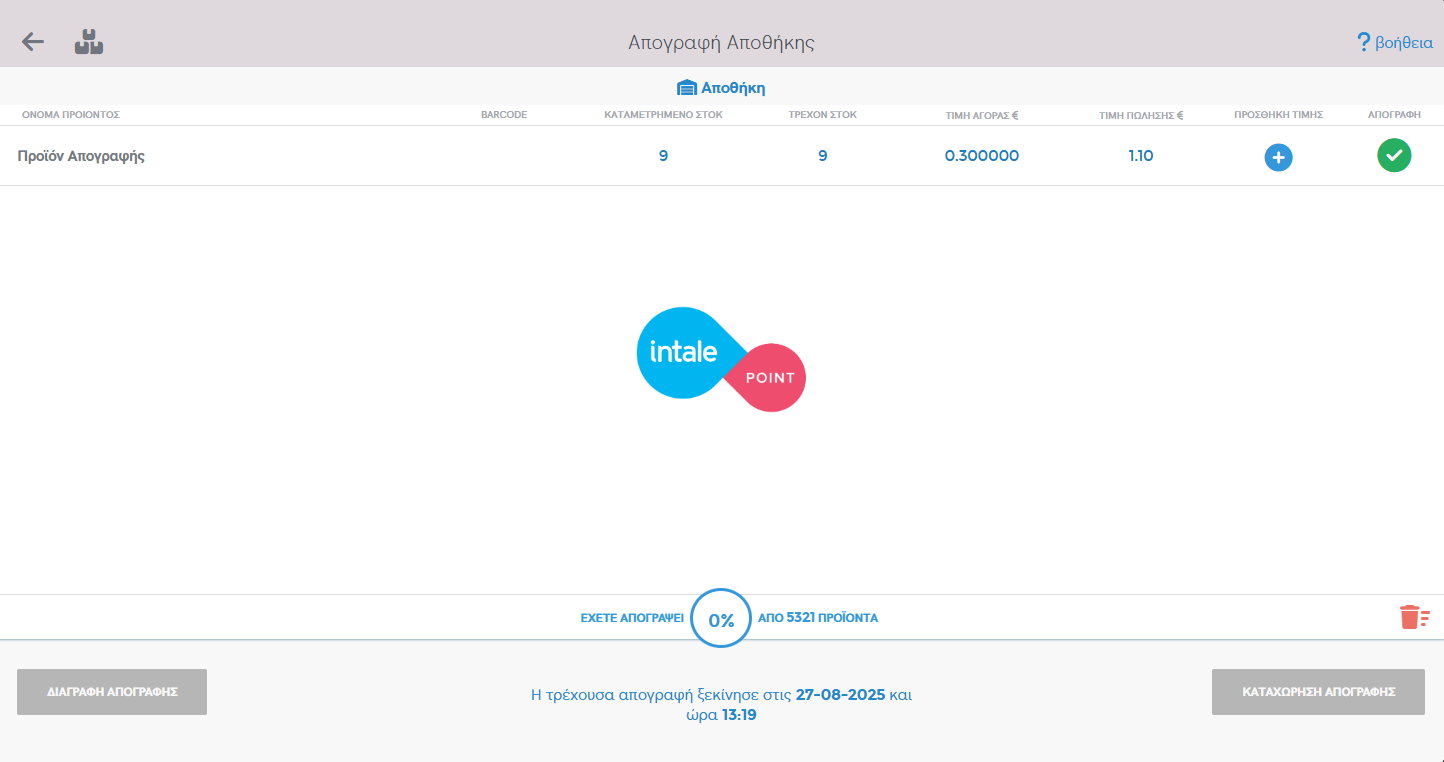Viewport: 1444px width, 762px height.
Task: Go back with the left arrow icon
Action: [x=33, y=42]
